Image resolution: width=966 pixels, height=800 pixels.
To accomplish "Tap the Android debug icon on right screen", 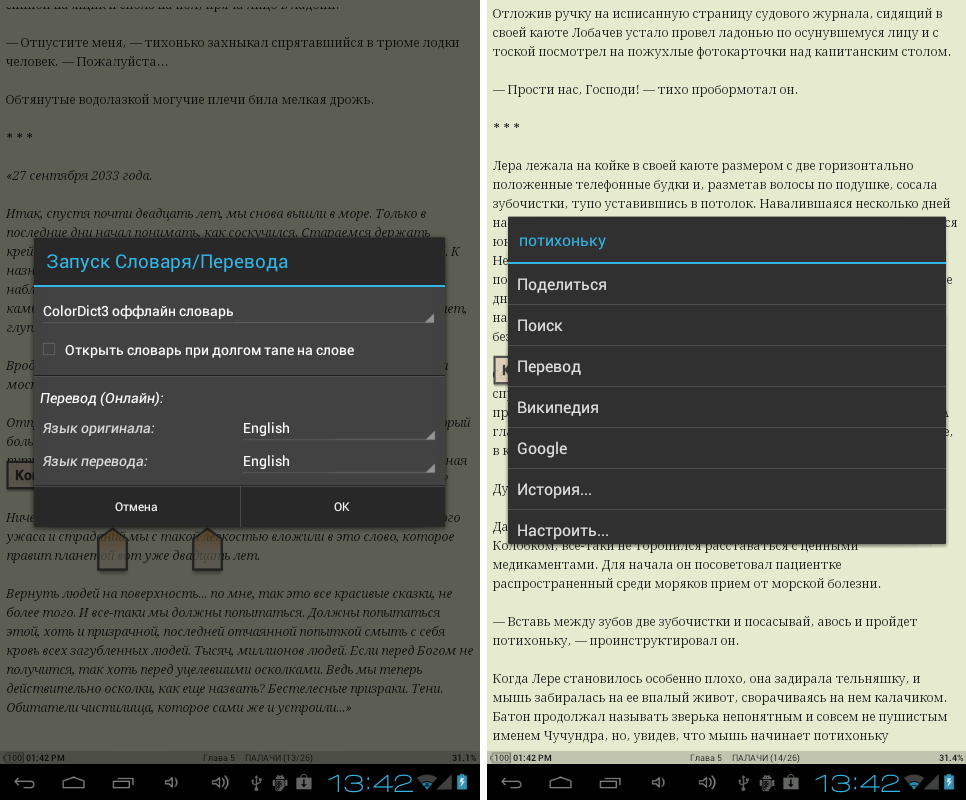I will [x=766, y=783].
